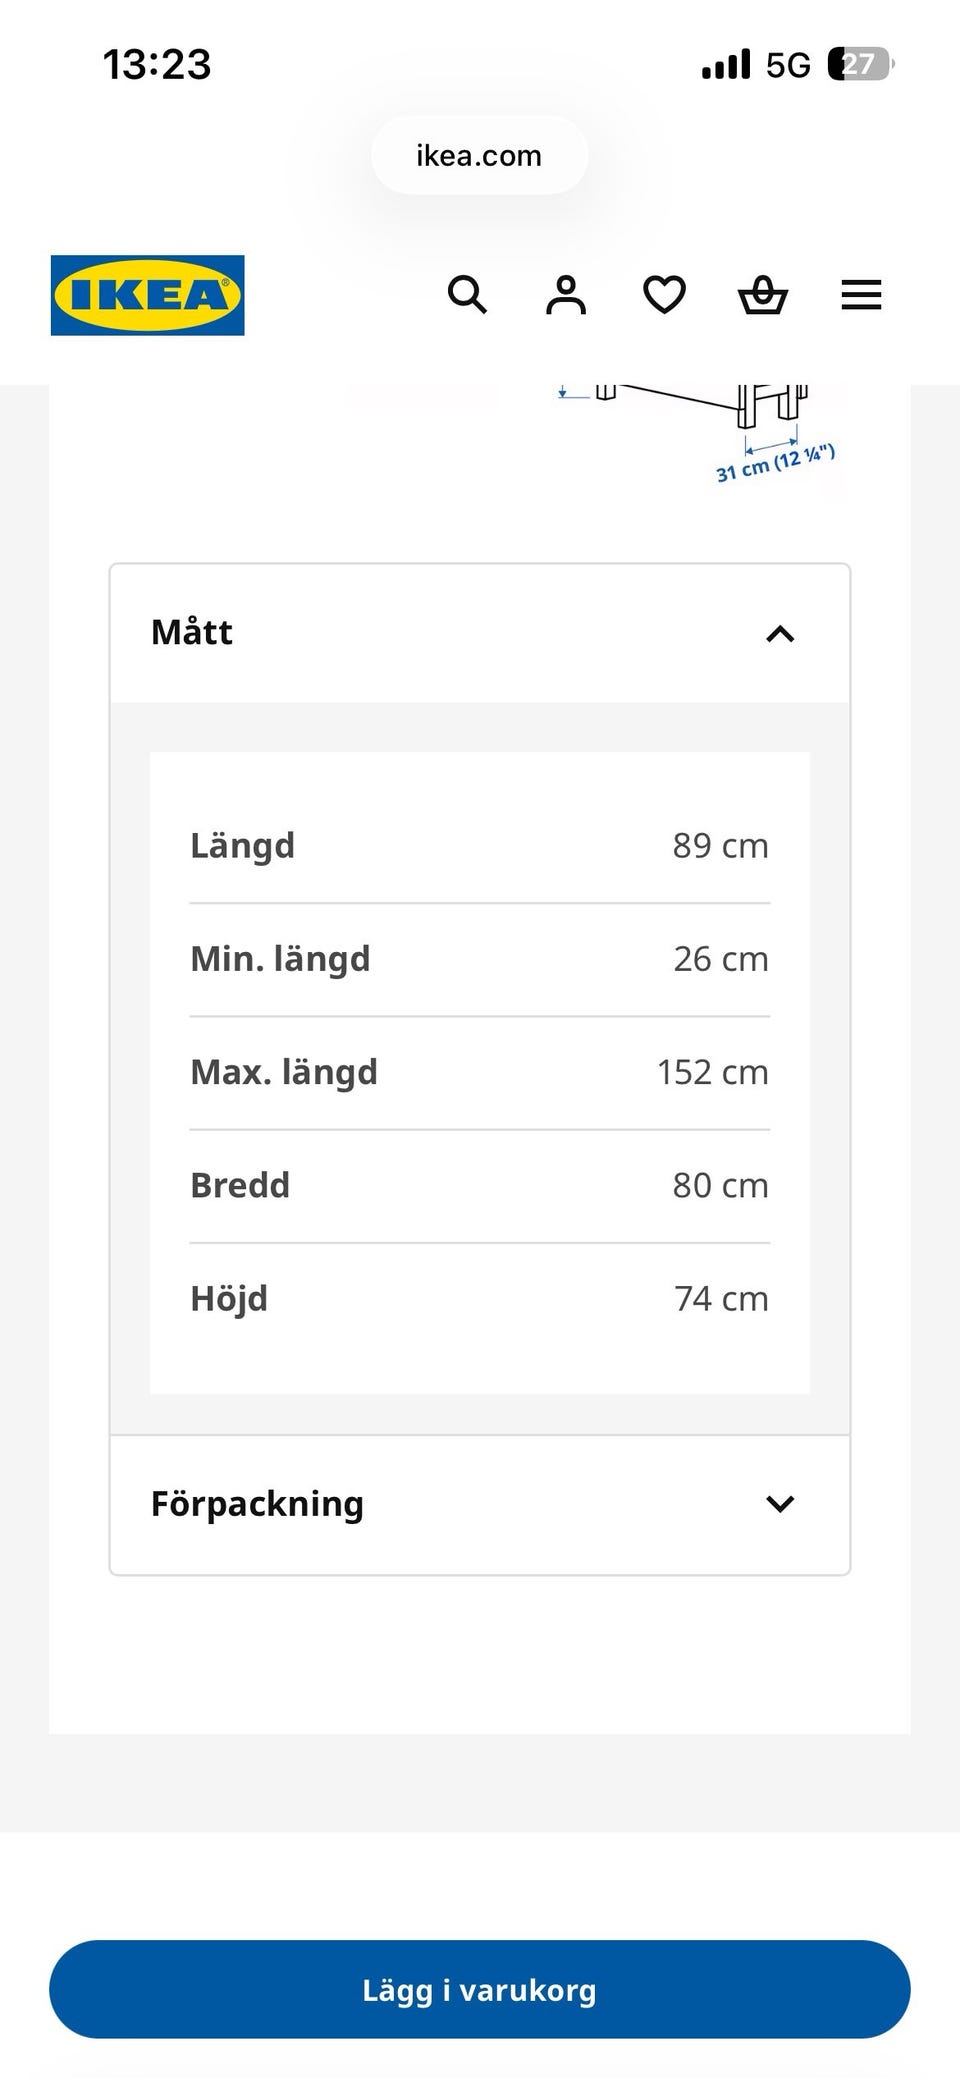
Task: Select the Längd 89 cm row
Action: (x=480, y=846)
